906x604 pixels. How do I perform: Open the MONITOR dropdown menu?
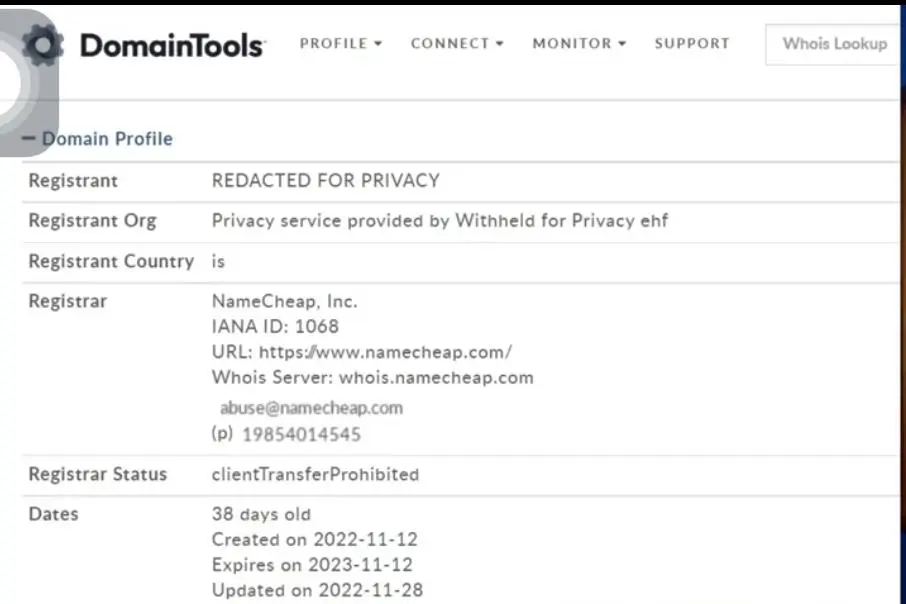[x=579, y=43]
